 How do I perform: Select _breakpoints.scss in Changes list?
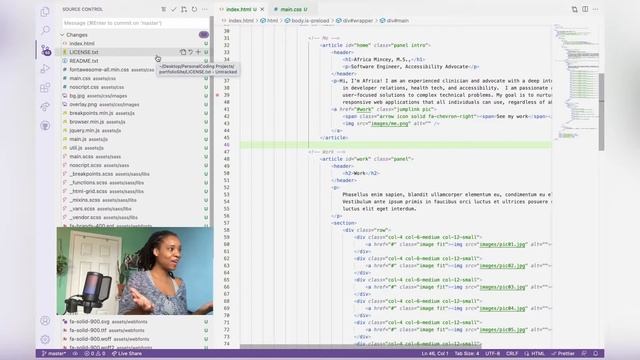click(x=135, y=174)
